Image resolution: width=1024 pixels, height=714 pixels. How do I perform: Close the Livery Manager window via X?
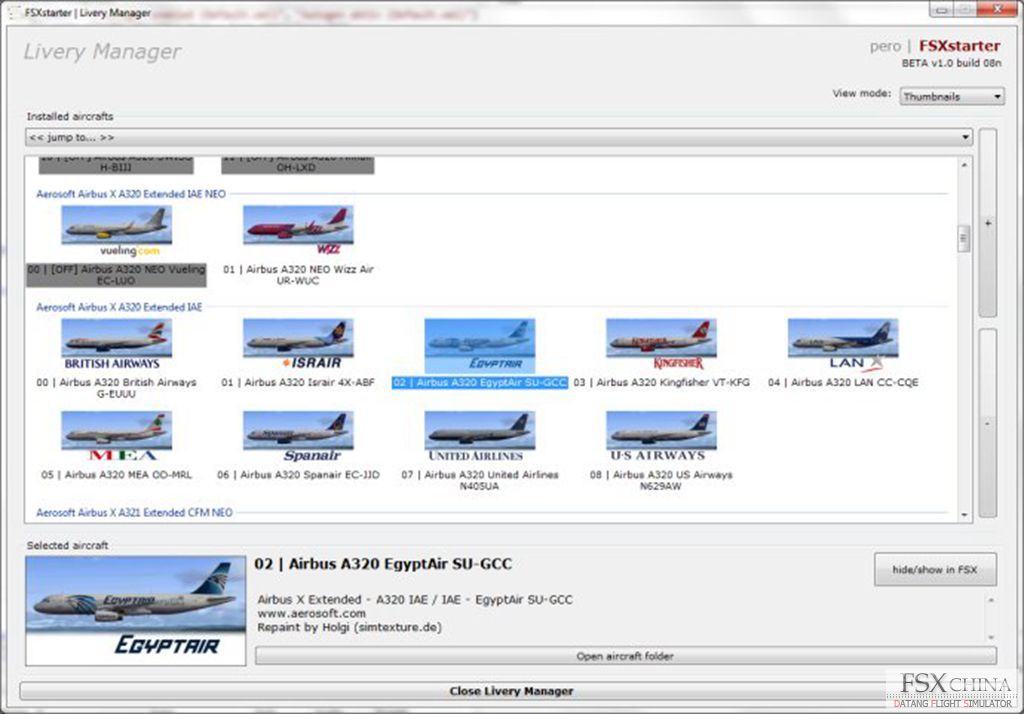(997, 9)
